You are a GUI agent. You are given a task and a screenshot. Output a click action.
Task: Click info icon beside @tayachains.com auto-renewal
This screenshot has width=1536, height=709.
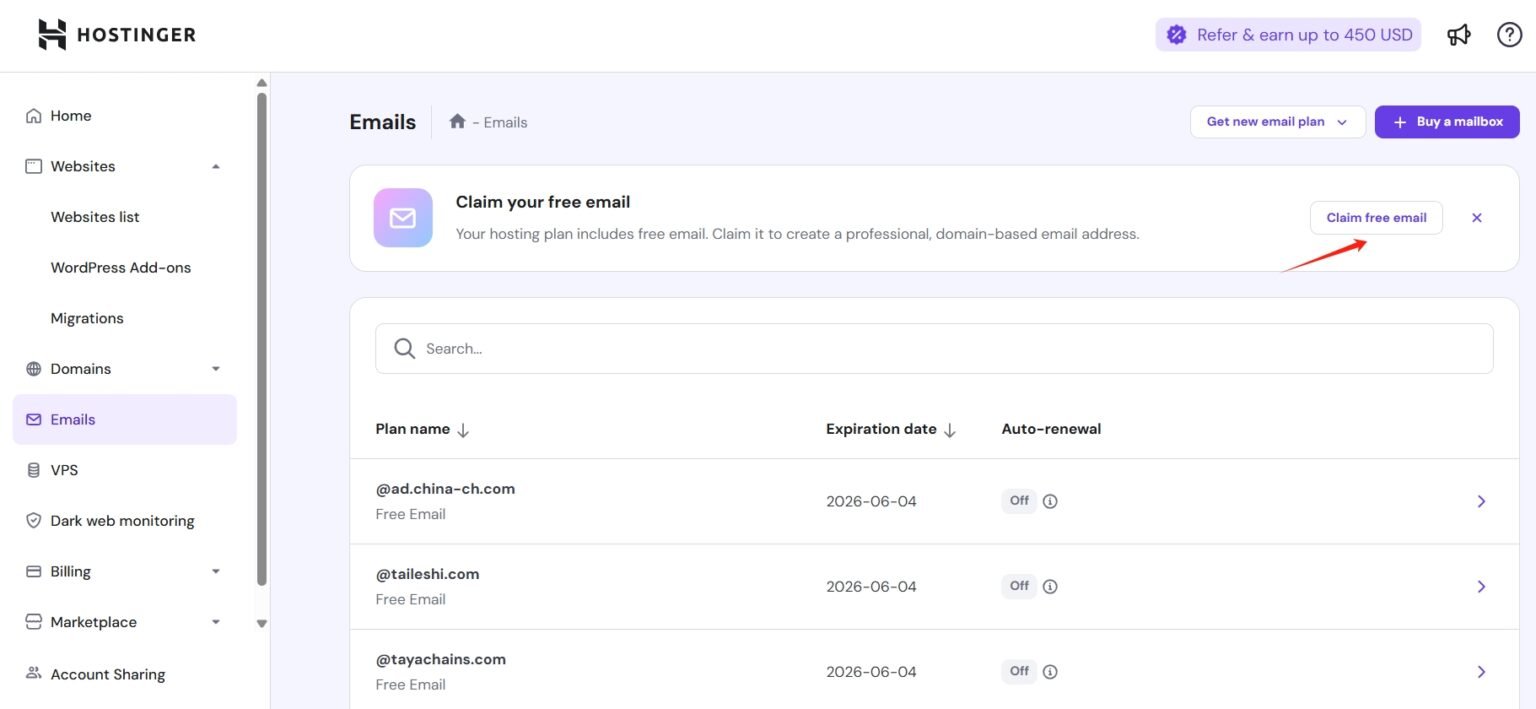(x=1050, y=671)
